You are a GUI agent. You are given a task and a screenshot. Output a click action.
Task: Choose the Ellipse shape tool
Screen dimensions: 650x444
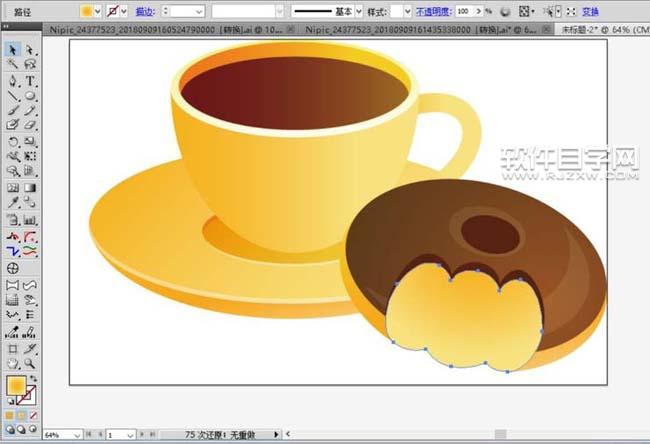(x=29, y=96)
